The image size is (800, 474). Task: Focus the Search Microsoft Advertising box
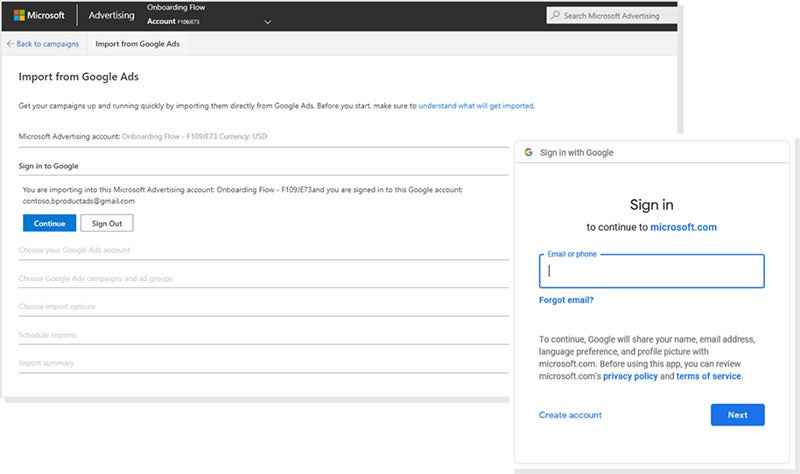pyautogui.click(x=612, y=15)
